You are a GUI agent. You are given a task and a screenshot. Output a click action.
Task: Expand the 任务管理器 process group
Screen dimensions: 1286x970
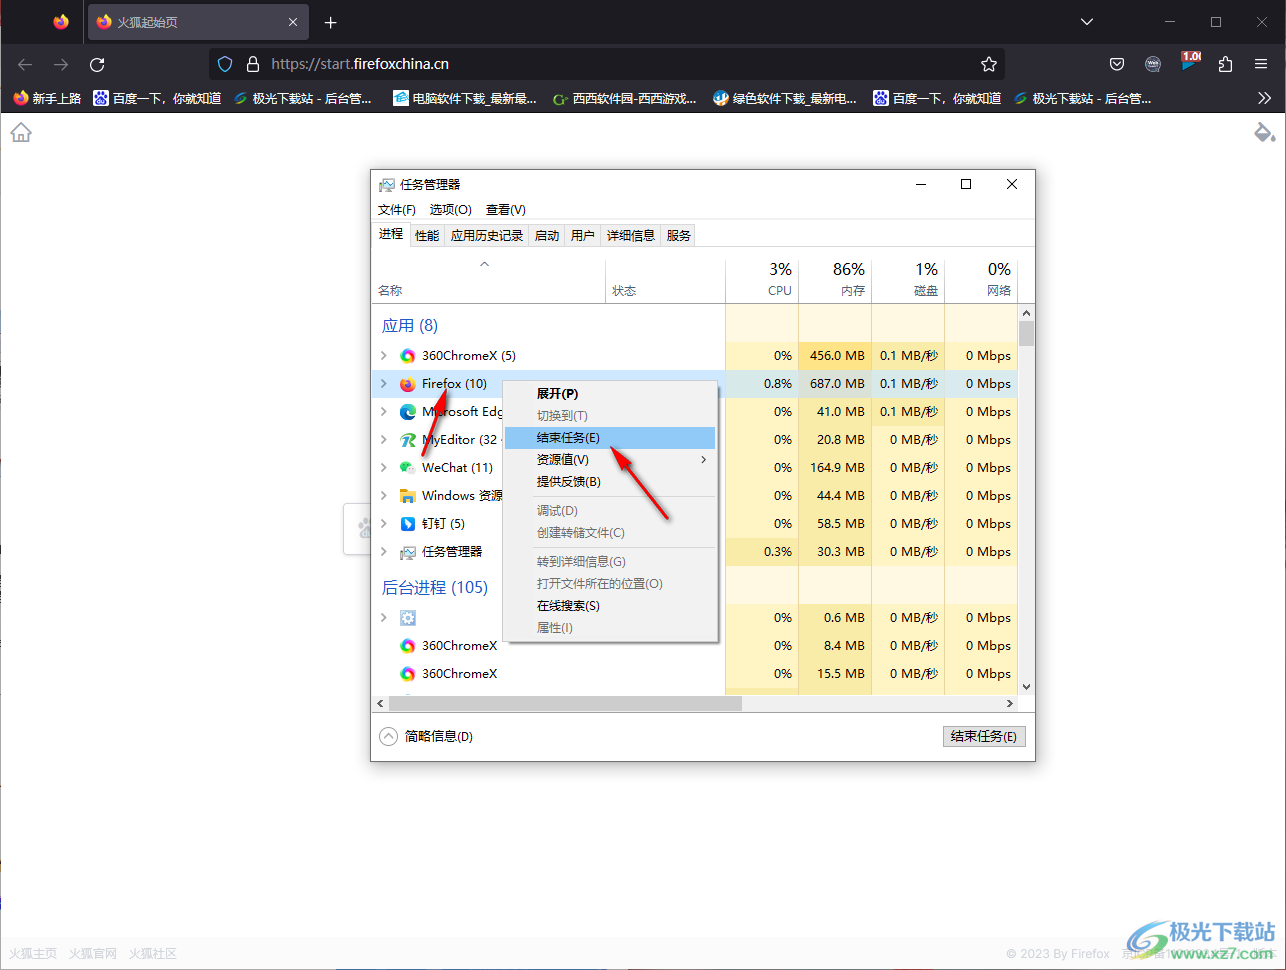click(384, 552)
